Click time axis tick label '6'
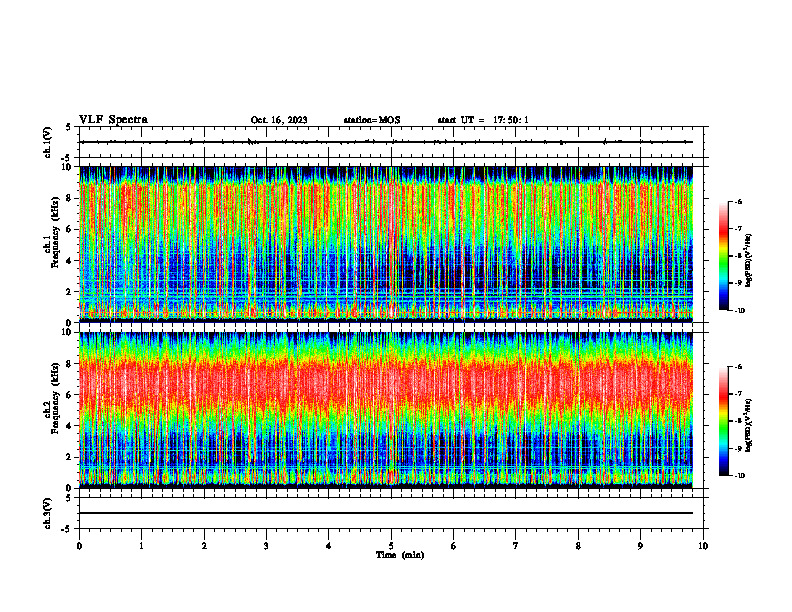The width and height of the screenshot is (792, 612). tap(454, 546)
